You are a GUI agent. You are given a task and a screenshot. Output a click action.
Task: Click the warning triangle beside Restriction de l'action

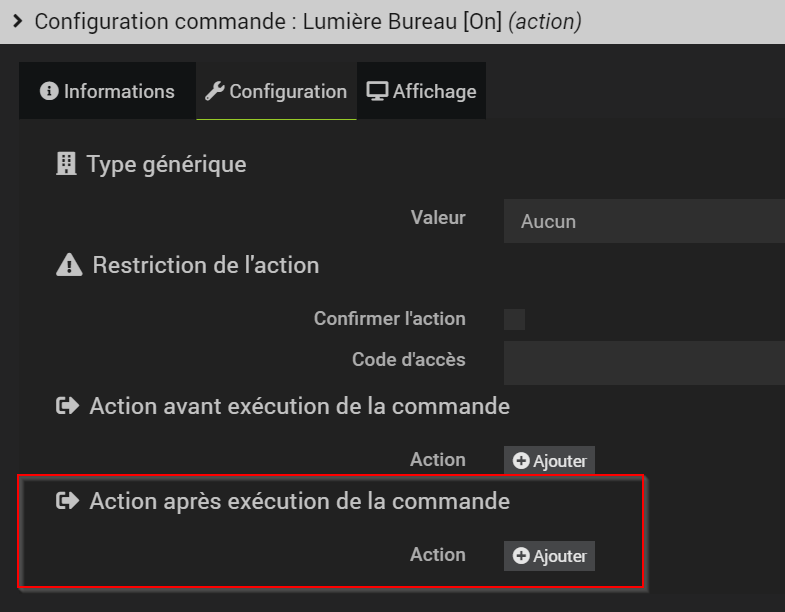69,265
